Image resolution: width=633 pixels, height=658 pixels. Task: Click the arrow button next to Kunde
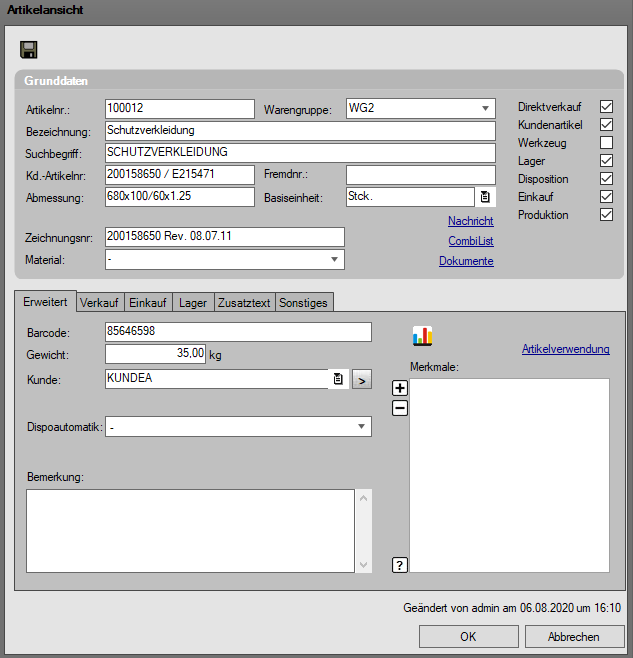point(361,379)
